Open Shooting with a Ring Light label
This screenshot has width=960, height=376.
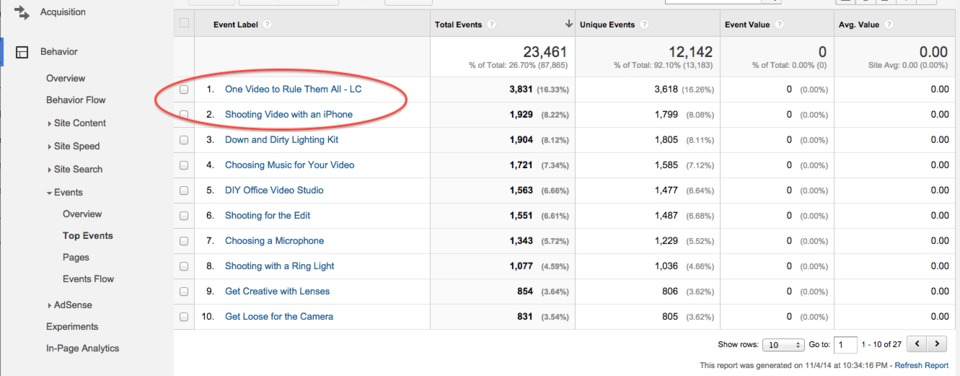tap(280, 266)
